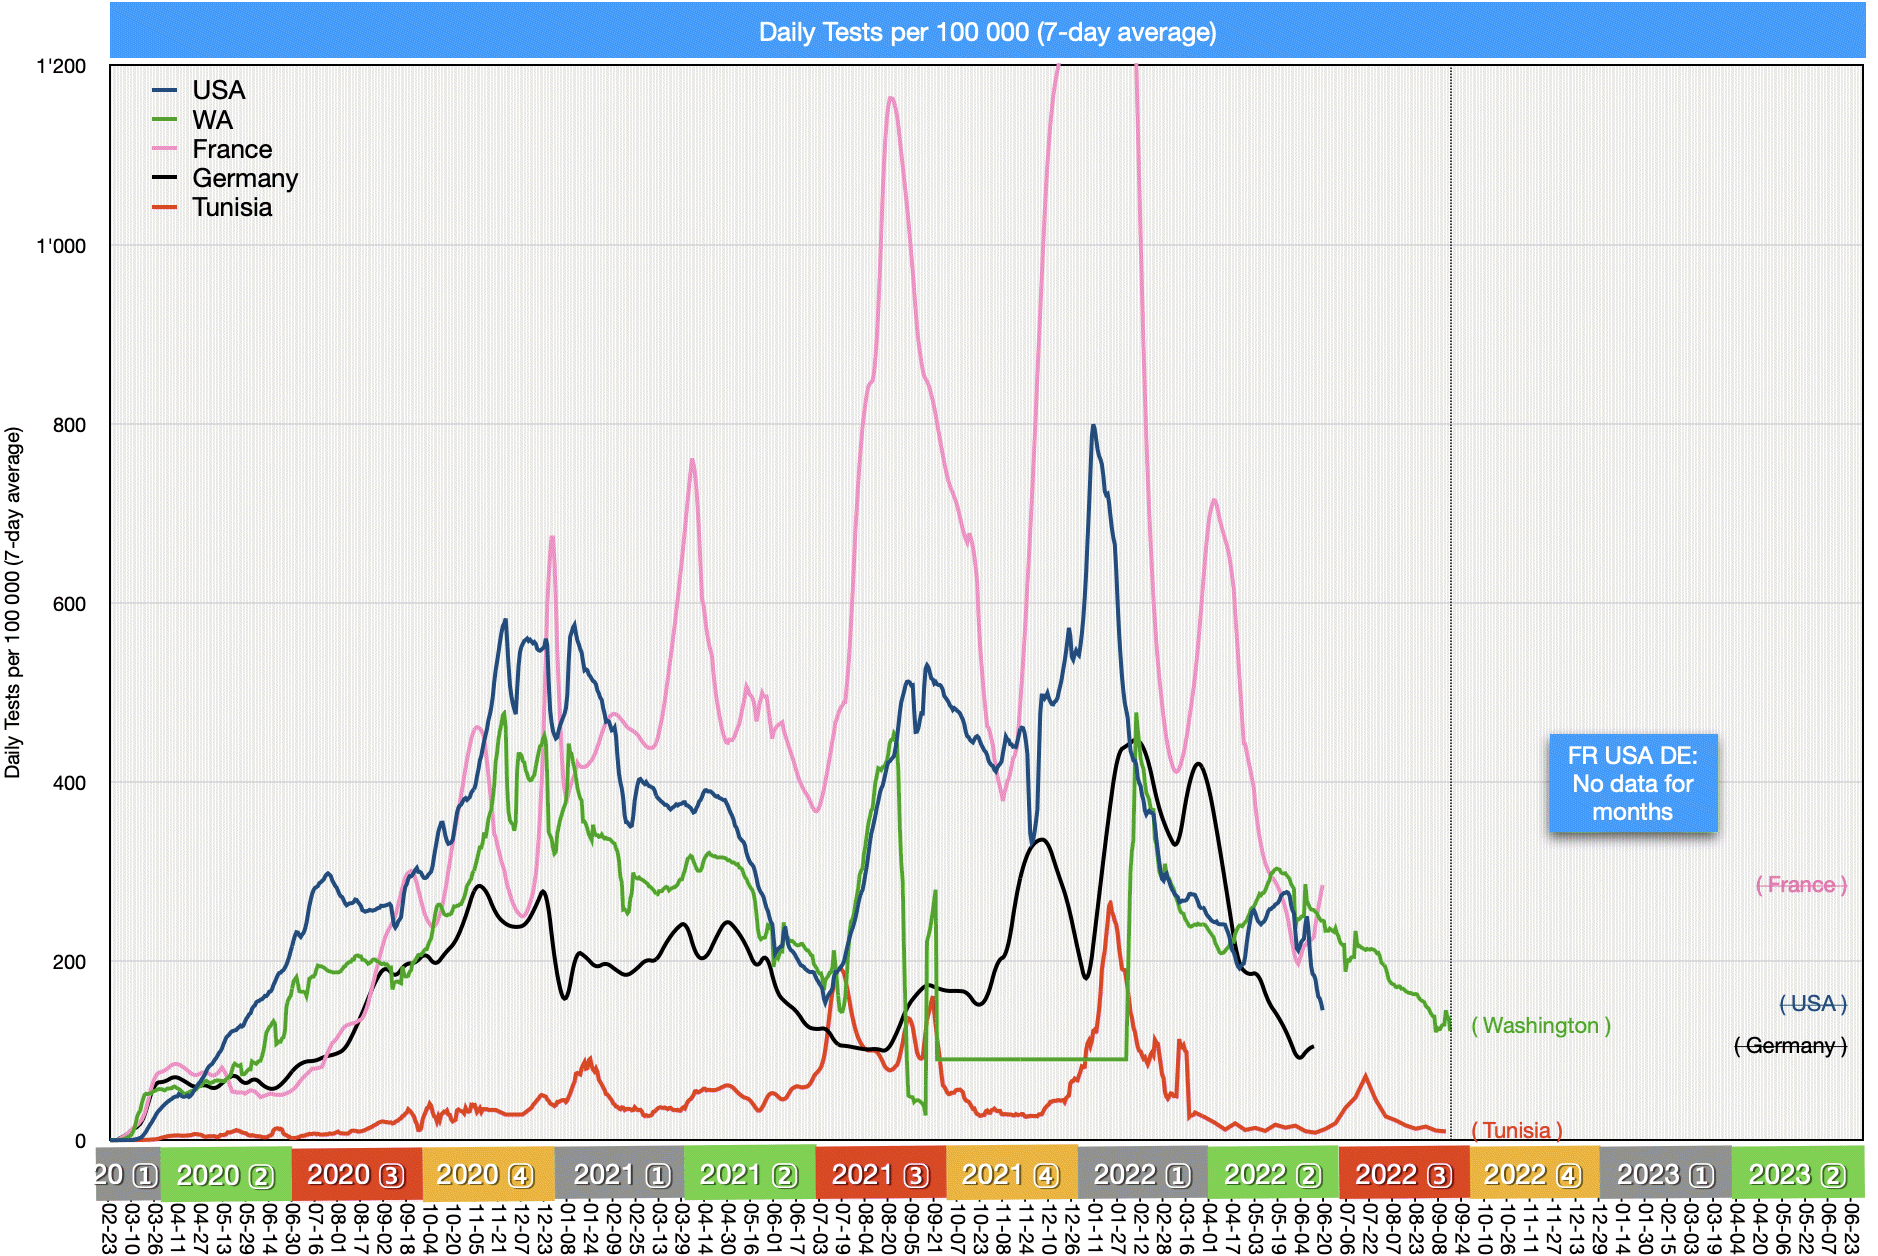Select the 2020 Q2 quarter block

[x=225, y=1174]
